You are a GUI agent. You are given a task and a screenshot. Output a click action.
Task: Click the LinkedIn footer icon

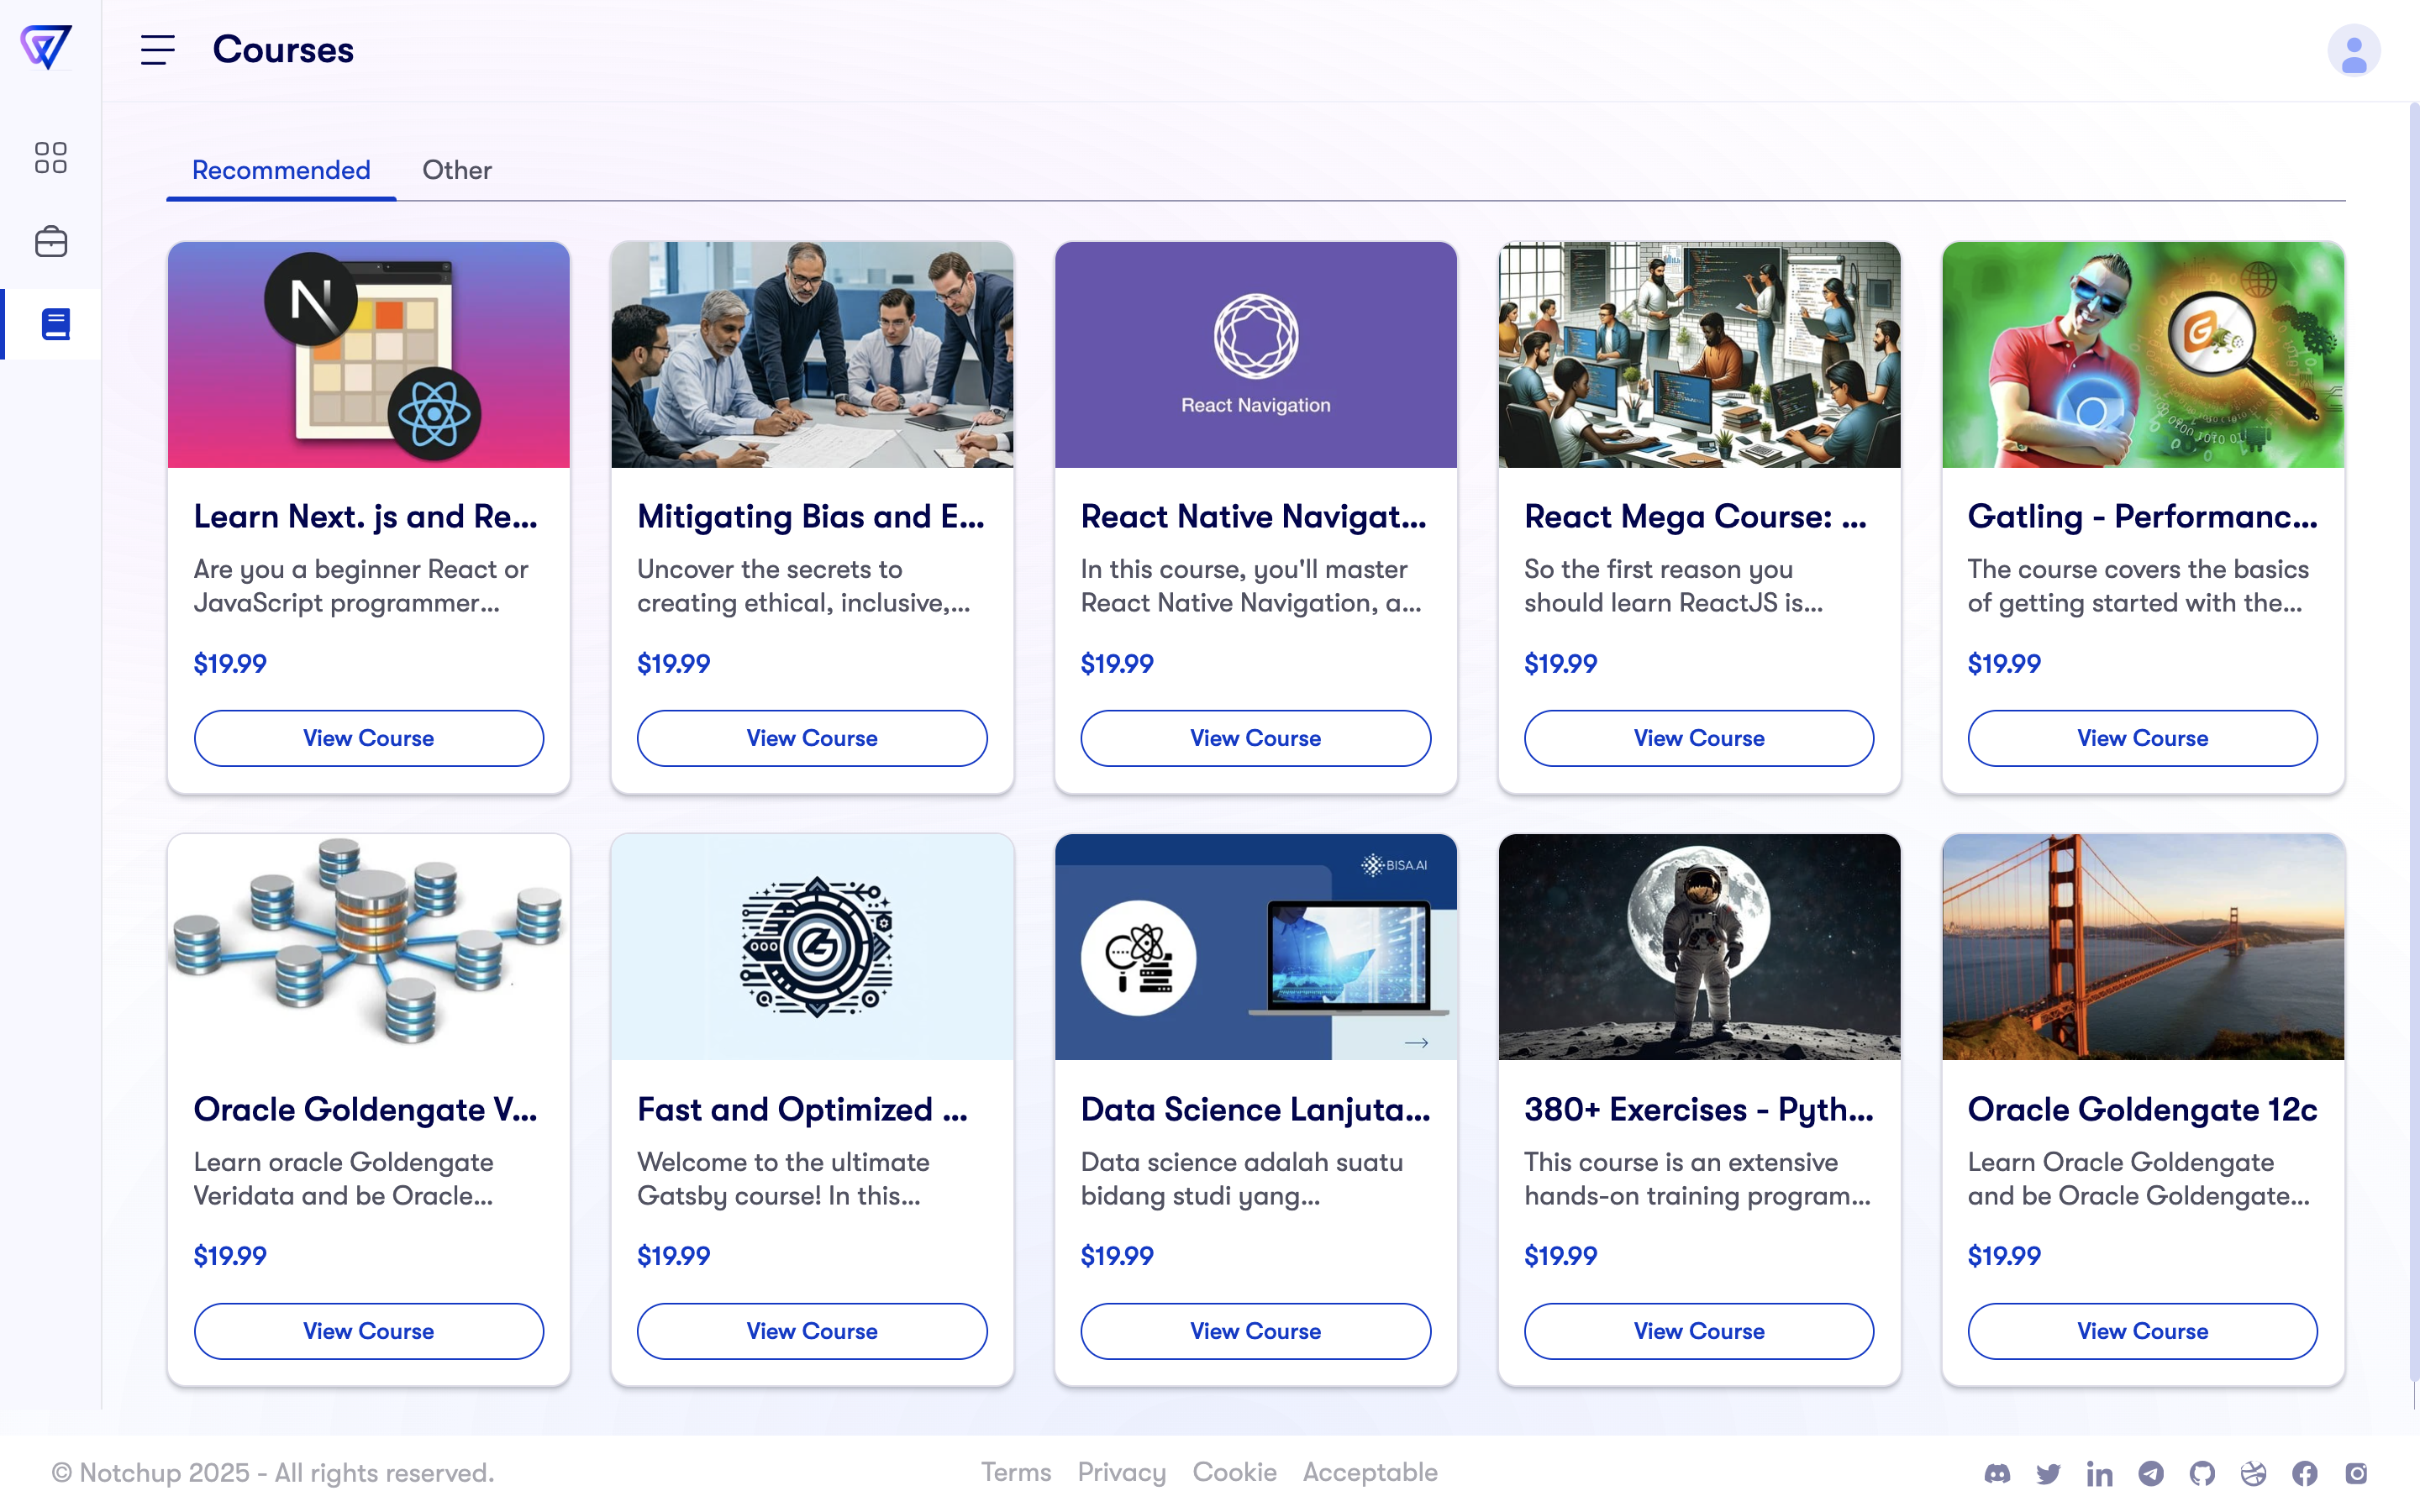(x=2099, y=1473)
